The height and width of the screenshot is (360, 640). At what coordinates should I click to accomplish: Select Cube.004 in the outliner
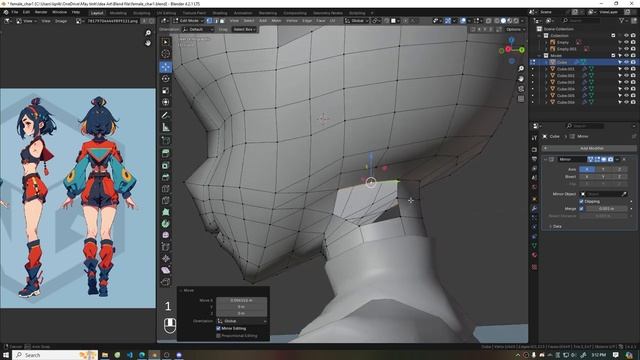(565, 89)
